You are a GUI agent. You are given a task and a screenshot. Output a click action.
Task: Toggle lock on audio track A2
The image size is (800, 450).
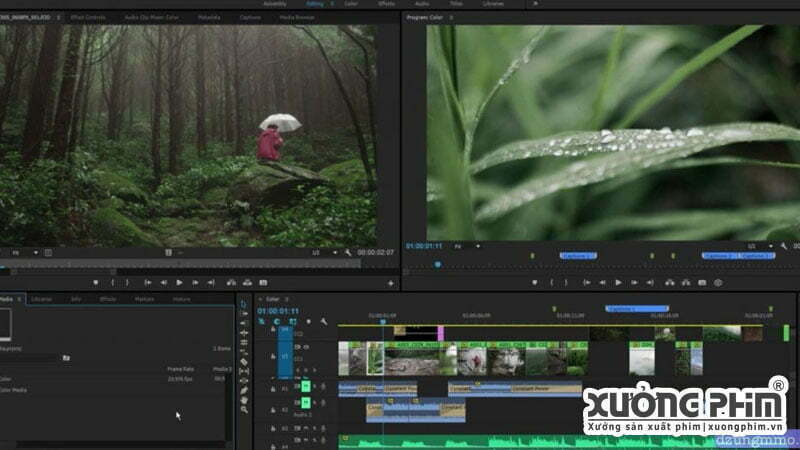273,409
